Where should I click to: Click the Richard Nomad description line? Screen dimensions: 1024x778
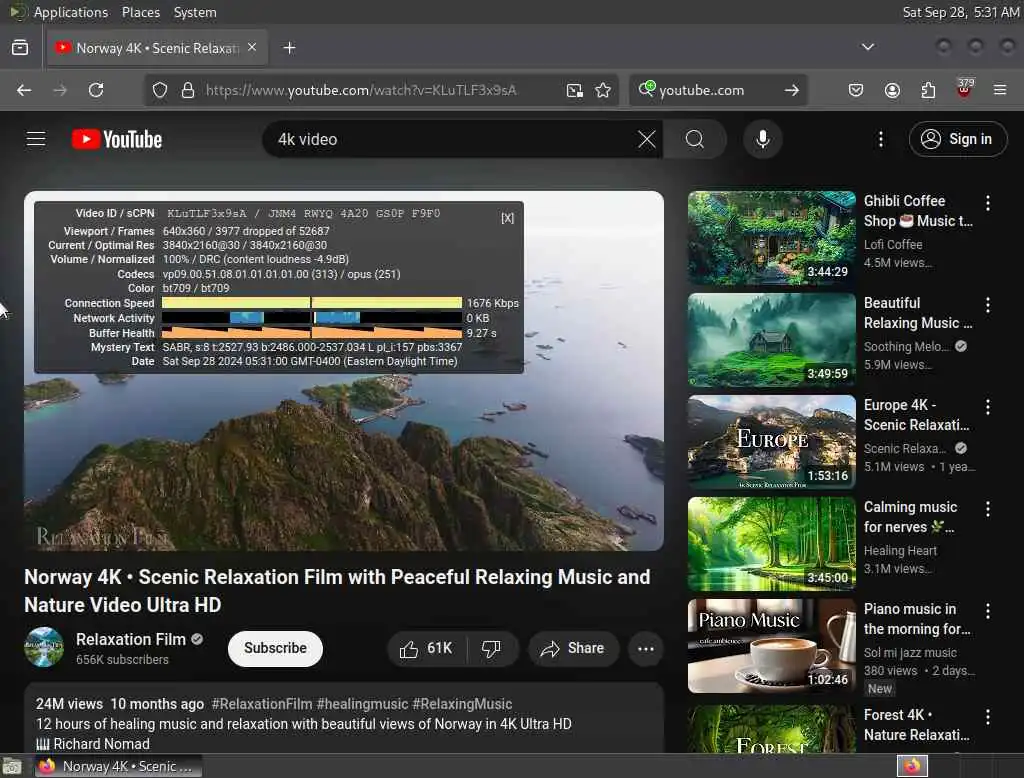93,743
